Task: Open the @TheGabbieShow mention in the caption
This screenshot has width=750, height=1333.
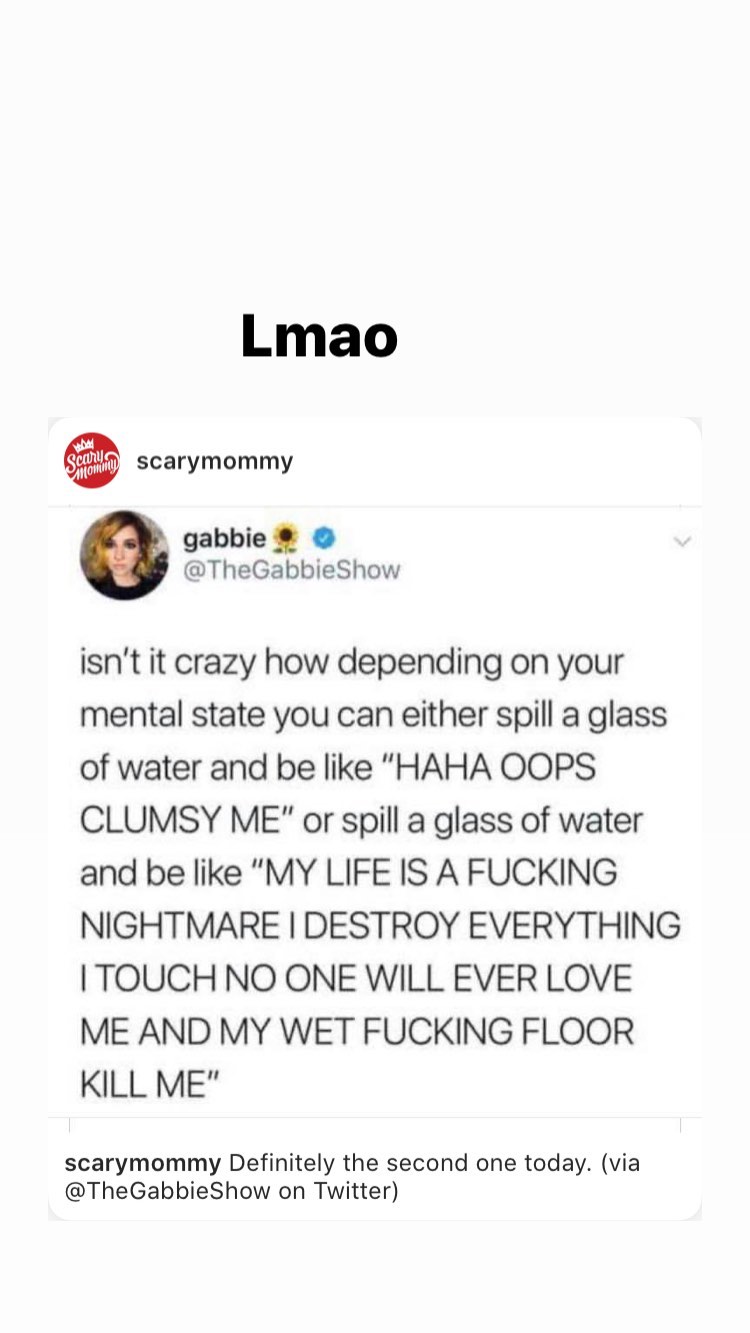Action: coord(168,1191)
